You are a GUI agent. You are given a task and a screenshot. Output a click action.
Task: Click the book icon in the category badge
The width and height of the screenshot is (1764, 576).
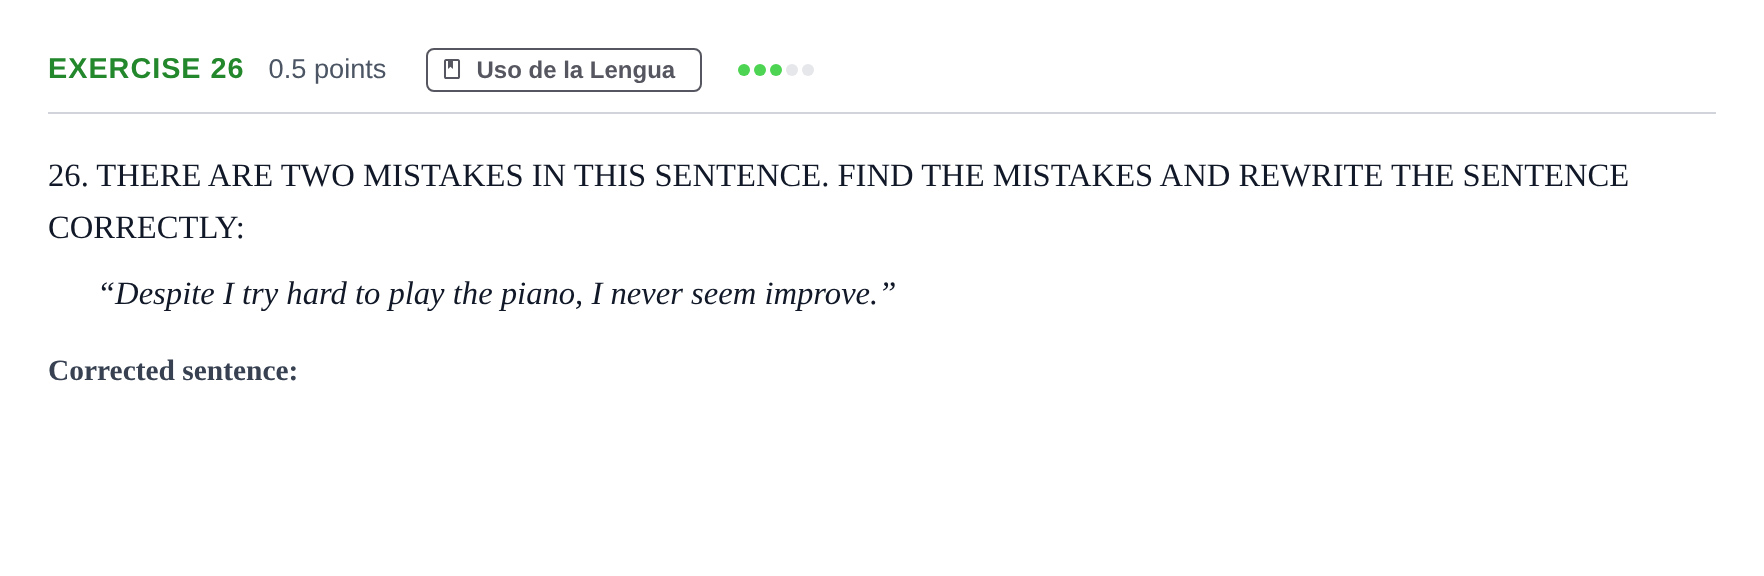[x=452, y=70]
